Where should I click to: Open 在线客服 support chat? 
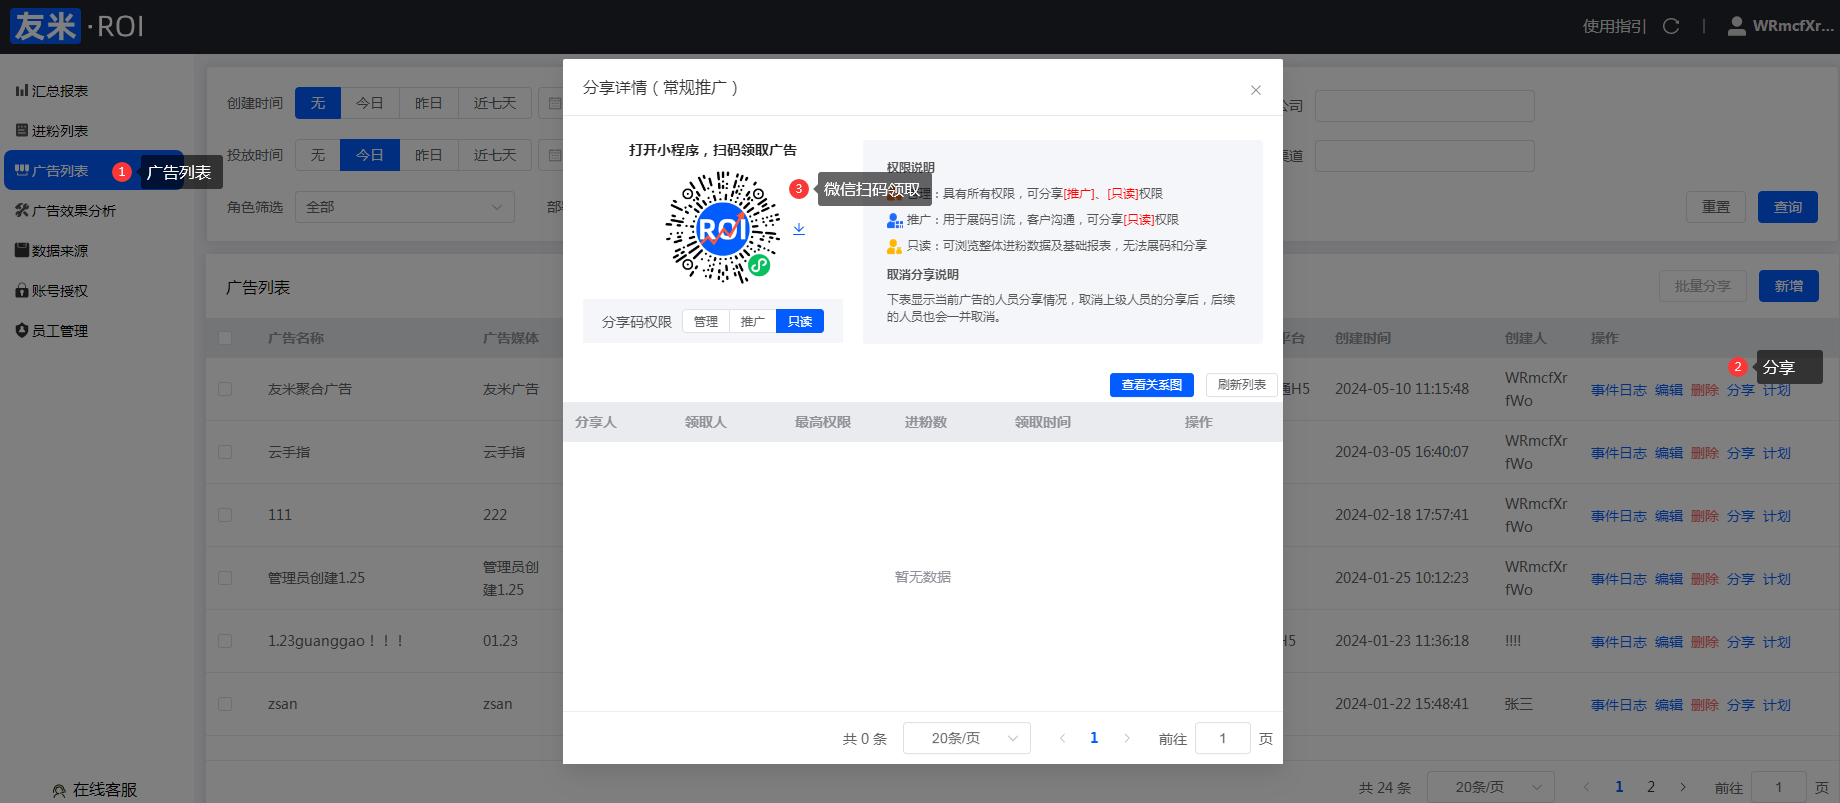(95, 790)
